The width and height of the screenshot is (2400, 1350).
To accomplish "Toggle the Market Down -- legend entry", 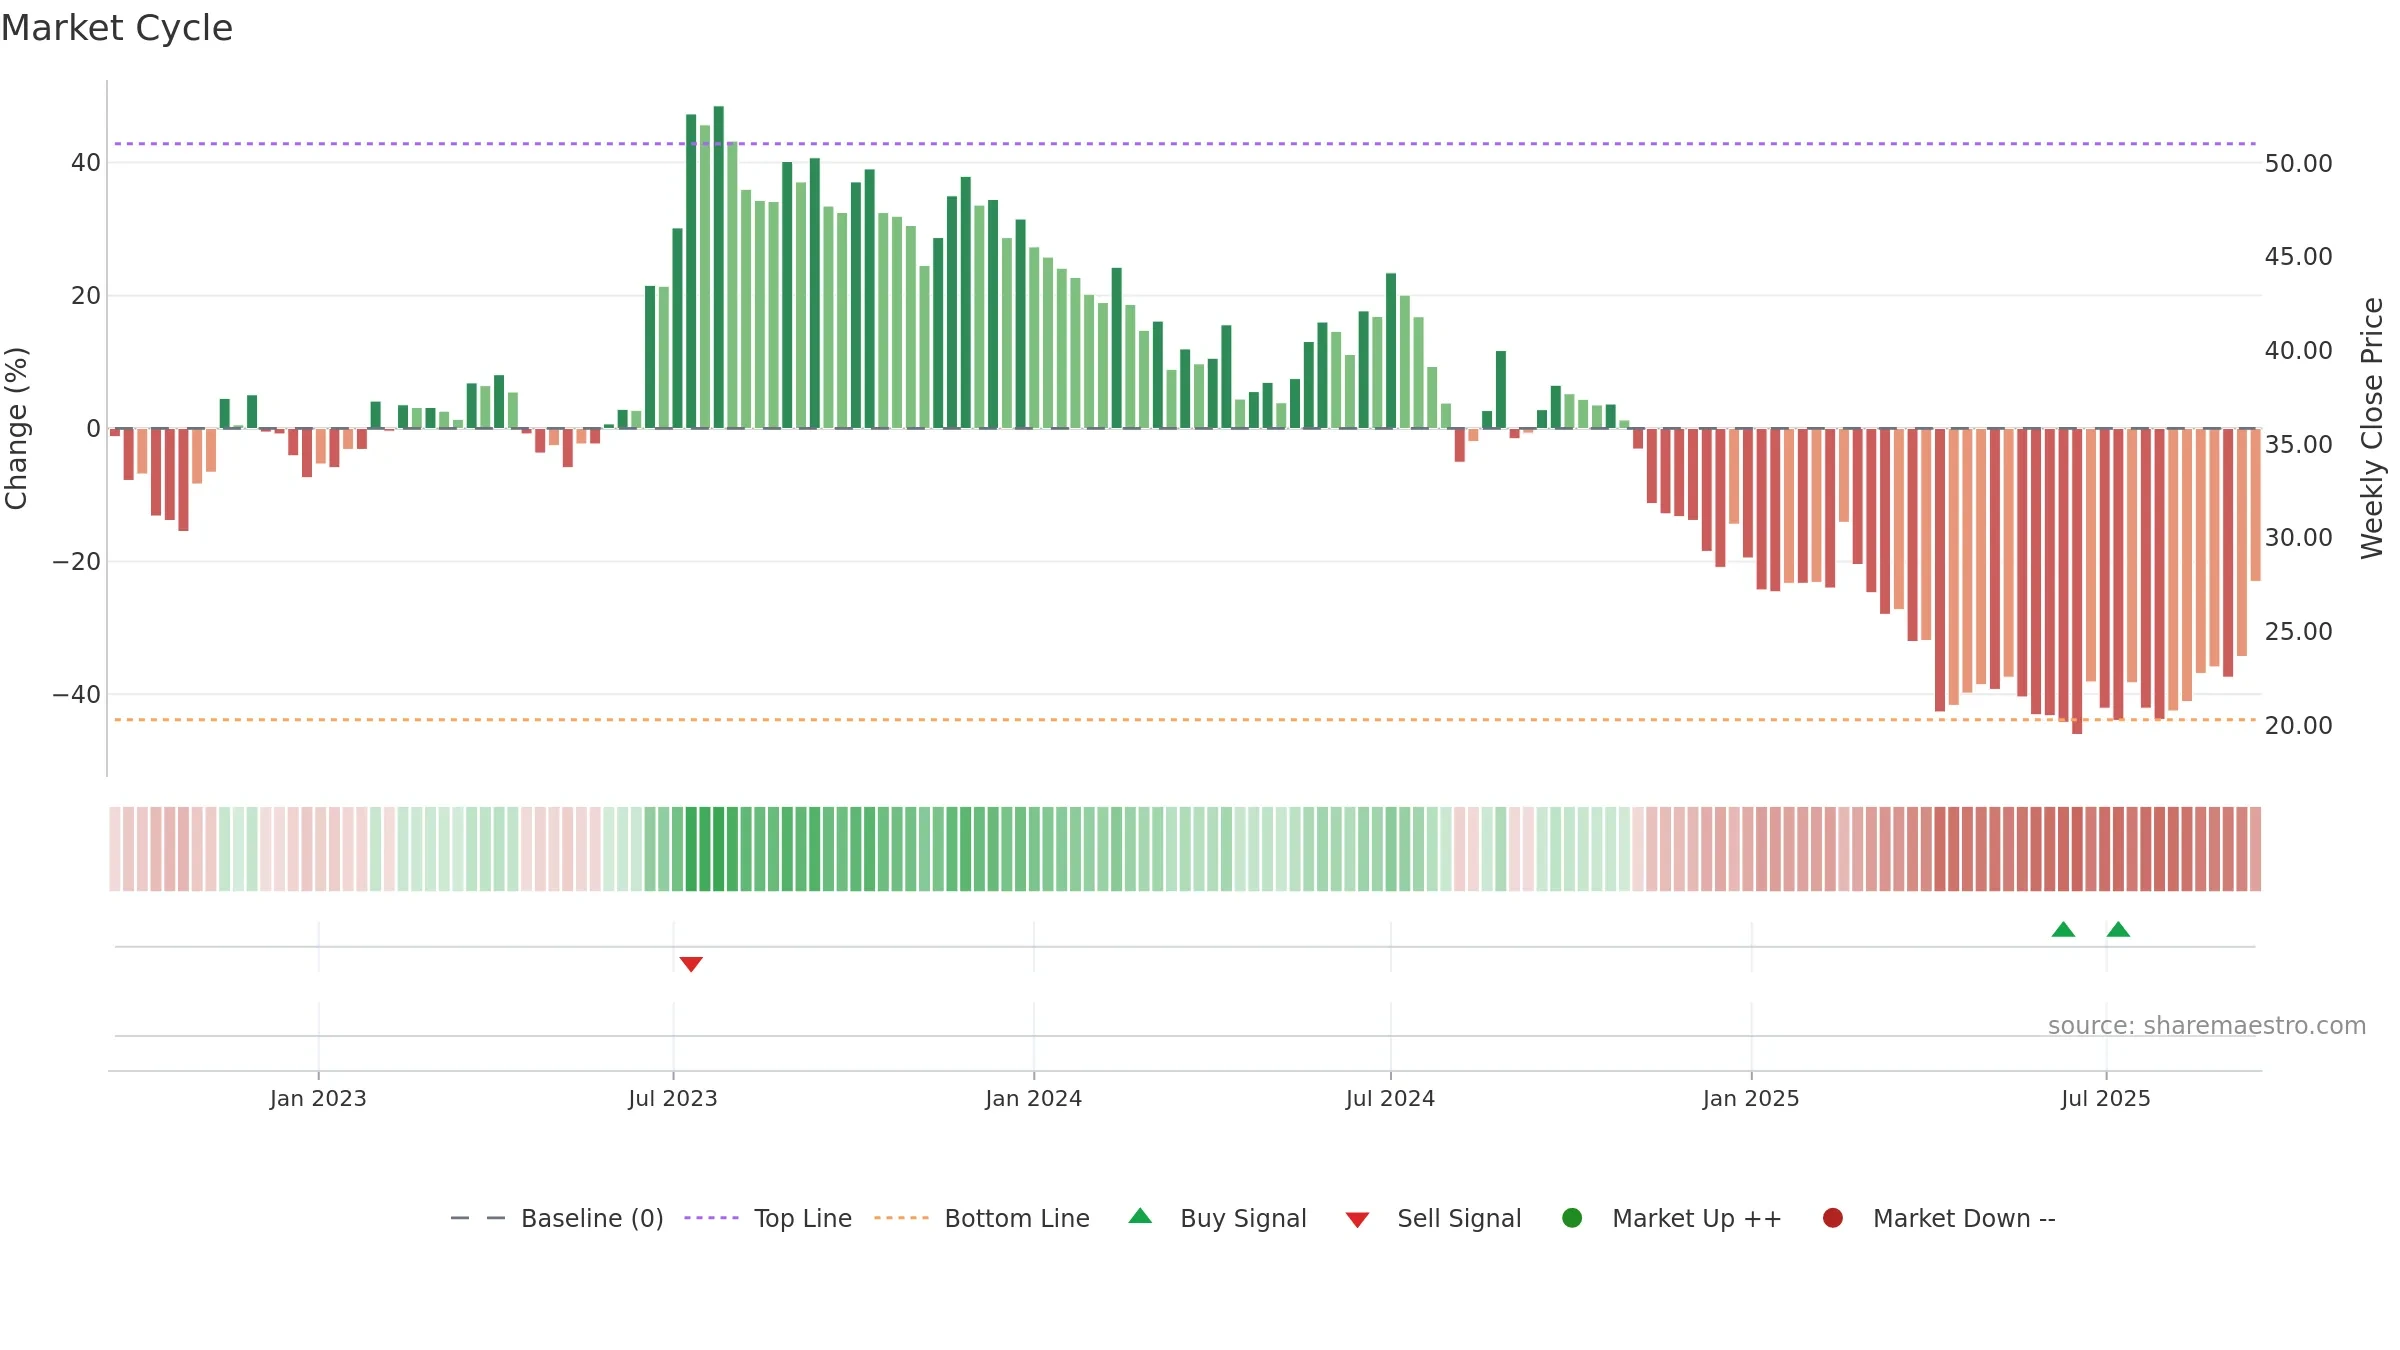I will point(1938,1218).
